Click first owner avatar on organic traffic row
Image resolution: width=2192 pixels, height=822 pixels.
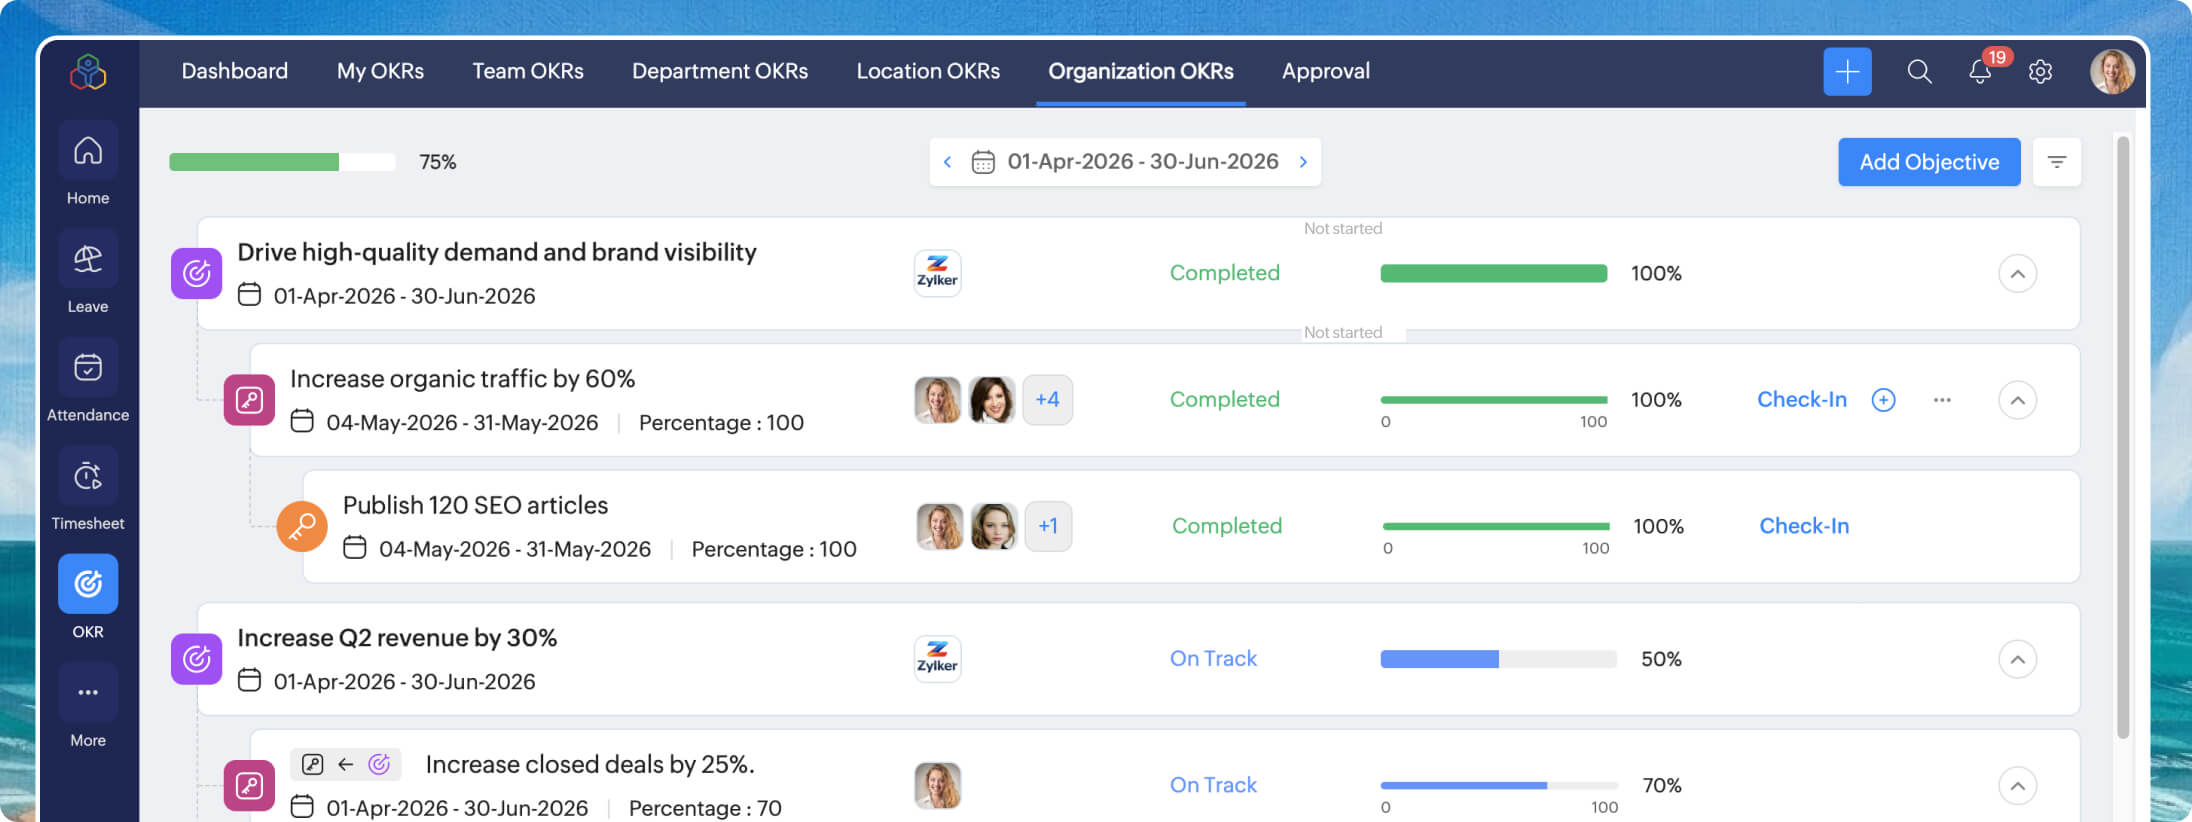938,400
